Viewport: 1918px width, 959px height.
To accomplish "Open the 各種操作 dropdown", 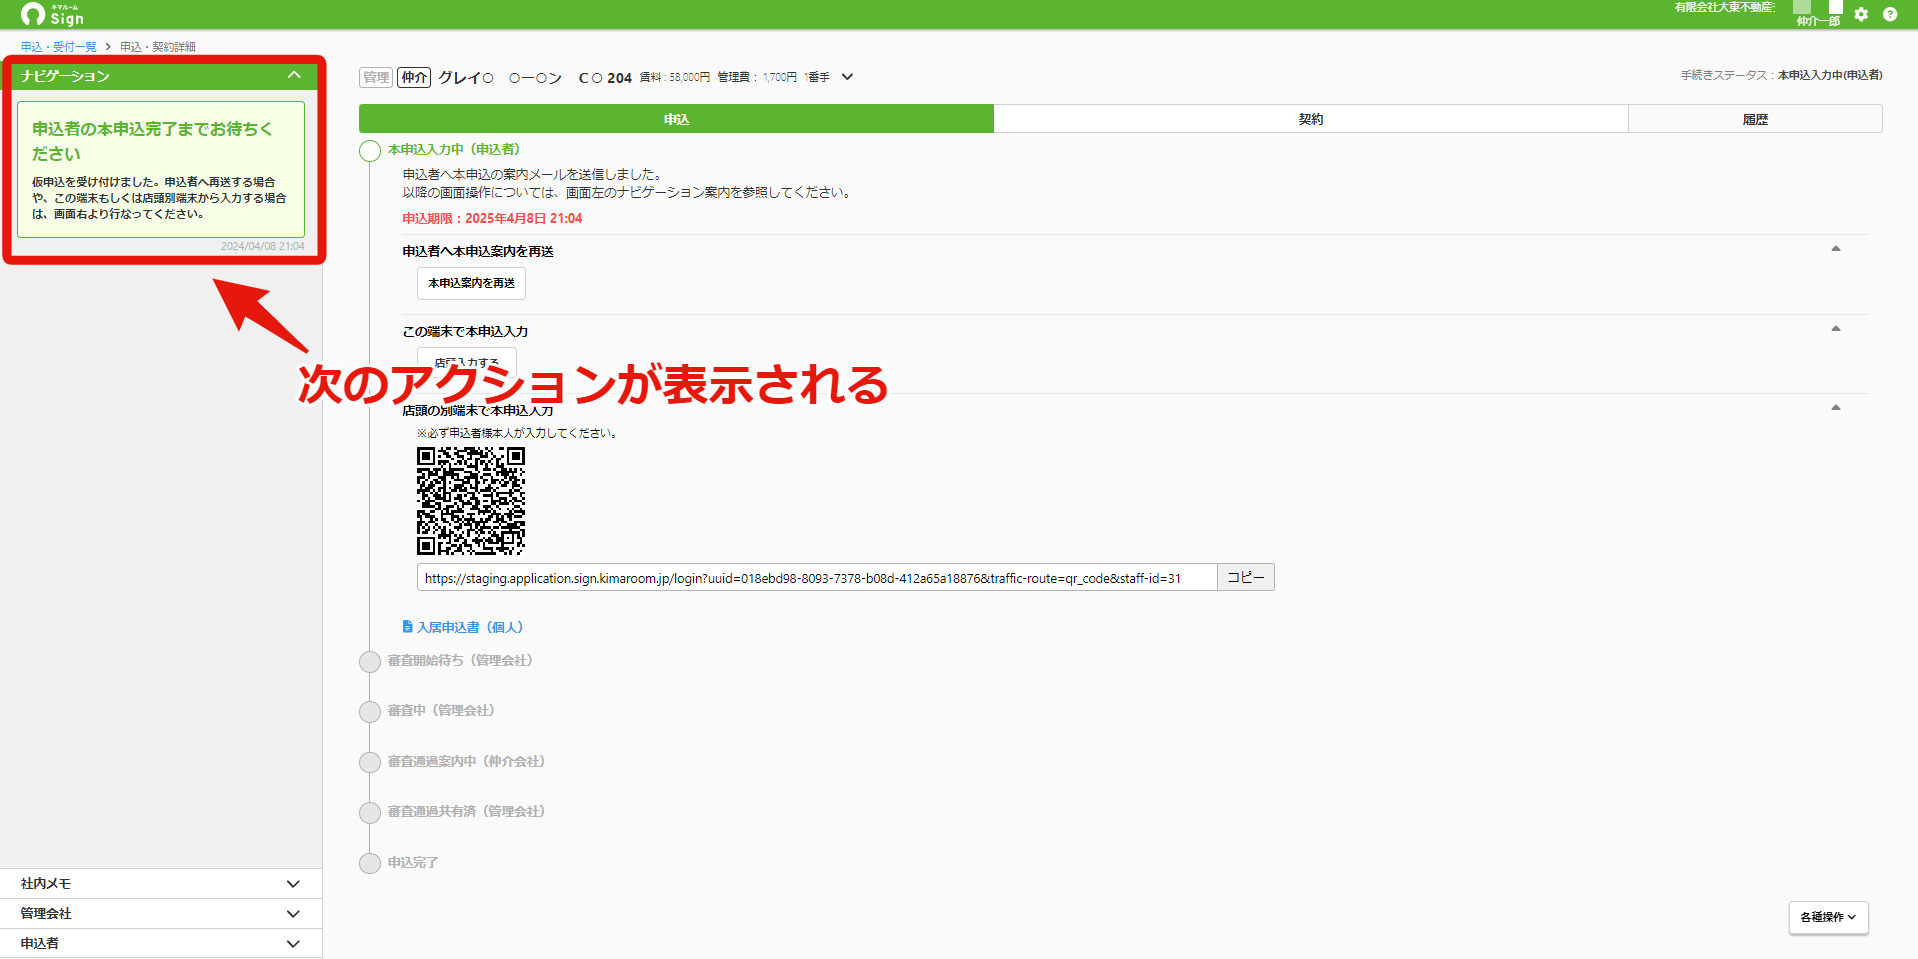I will point(1828,917).
